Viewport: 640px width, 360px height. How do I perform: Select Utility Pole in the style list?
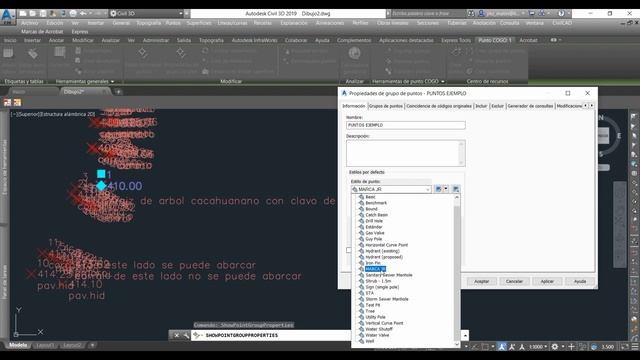click(376, 317)
